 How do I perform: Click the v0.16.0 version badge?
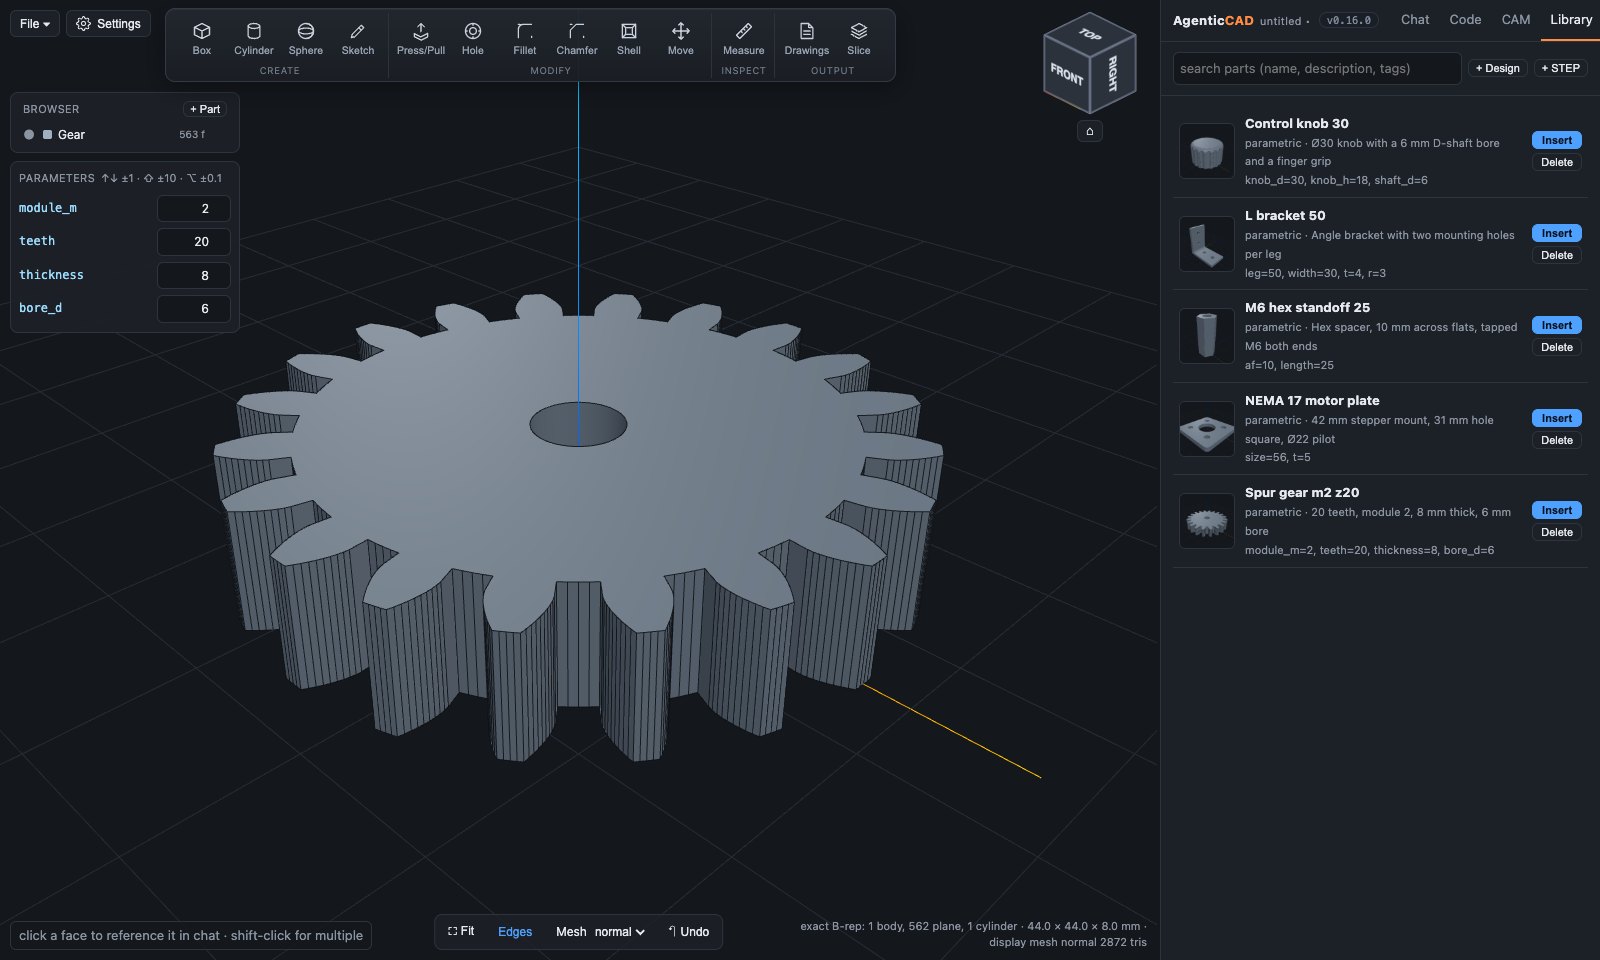[1349, 20]
